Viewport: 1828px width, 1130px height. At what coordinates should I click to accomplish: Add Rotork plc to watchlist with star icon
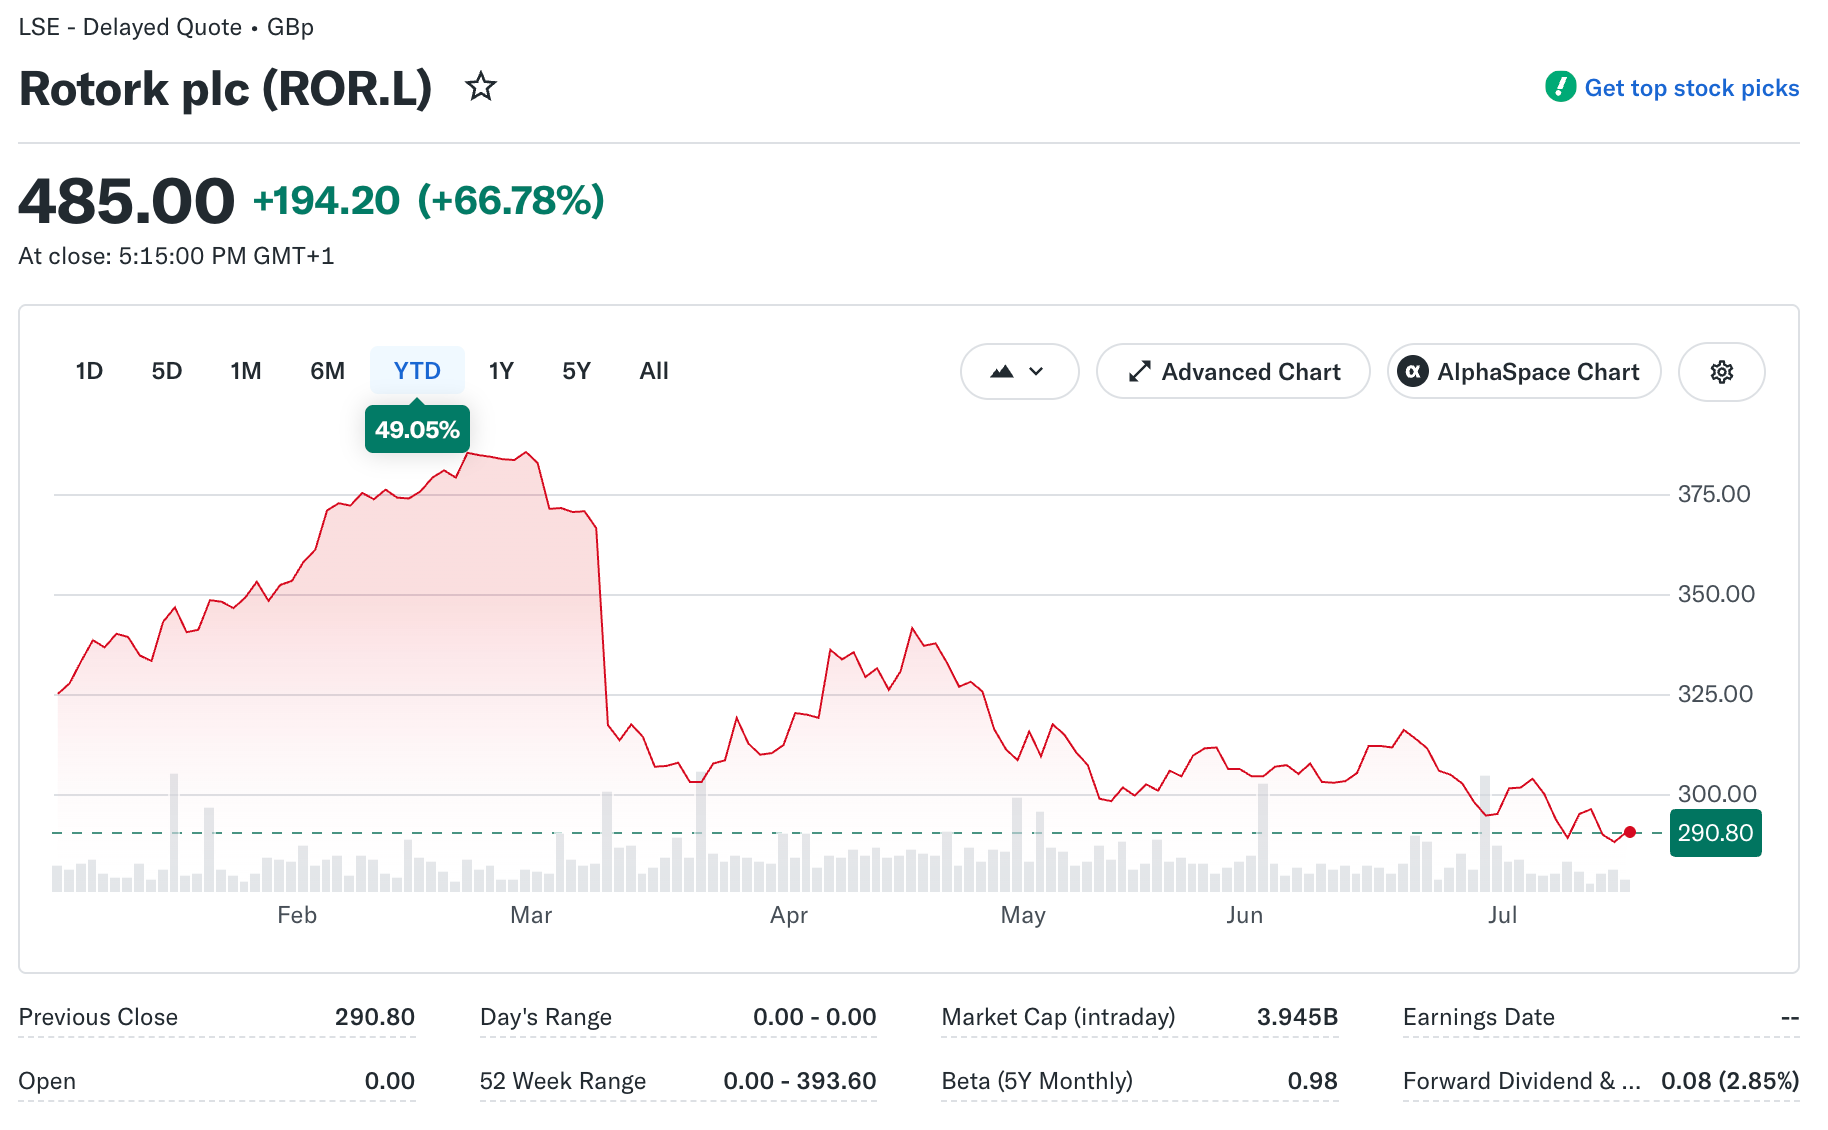(x=481, y=87)
